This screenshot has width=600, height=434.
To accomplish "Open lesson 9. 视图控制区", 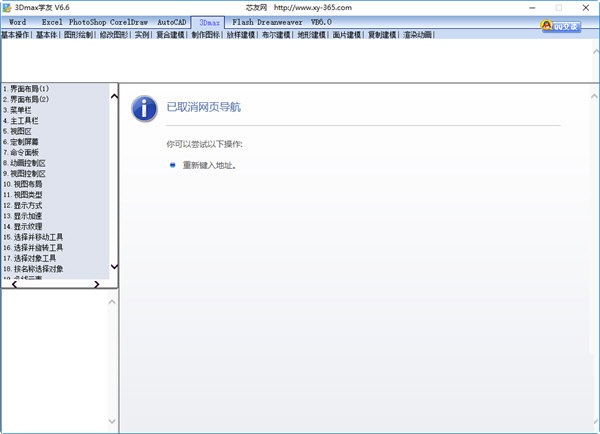I will click(x=24, y=174).
